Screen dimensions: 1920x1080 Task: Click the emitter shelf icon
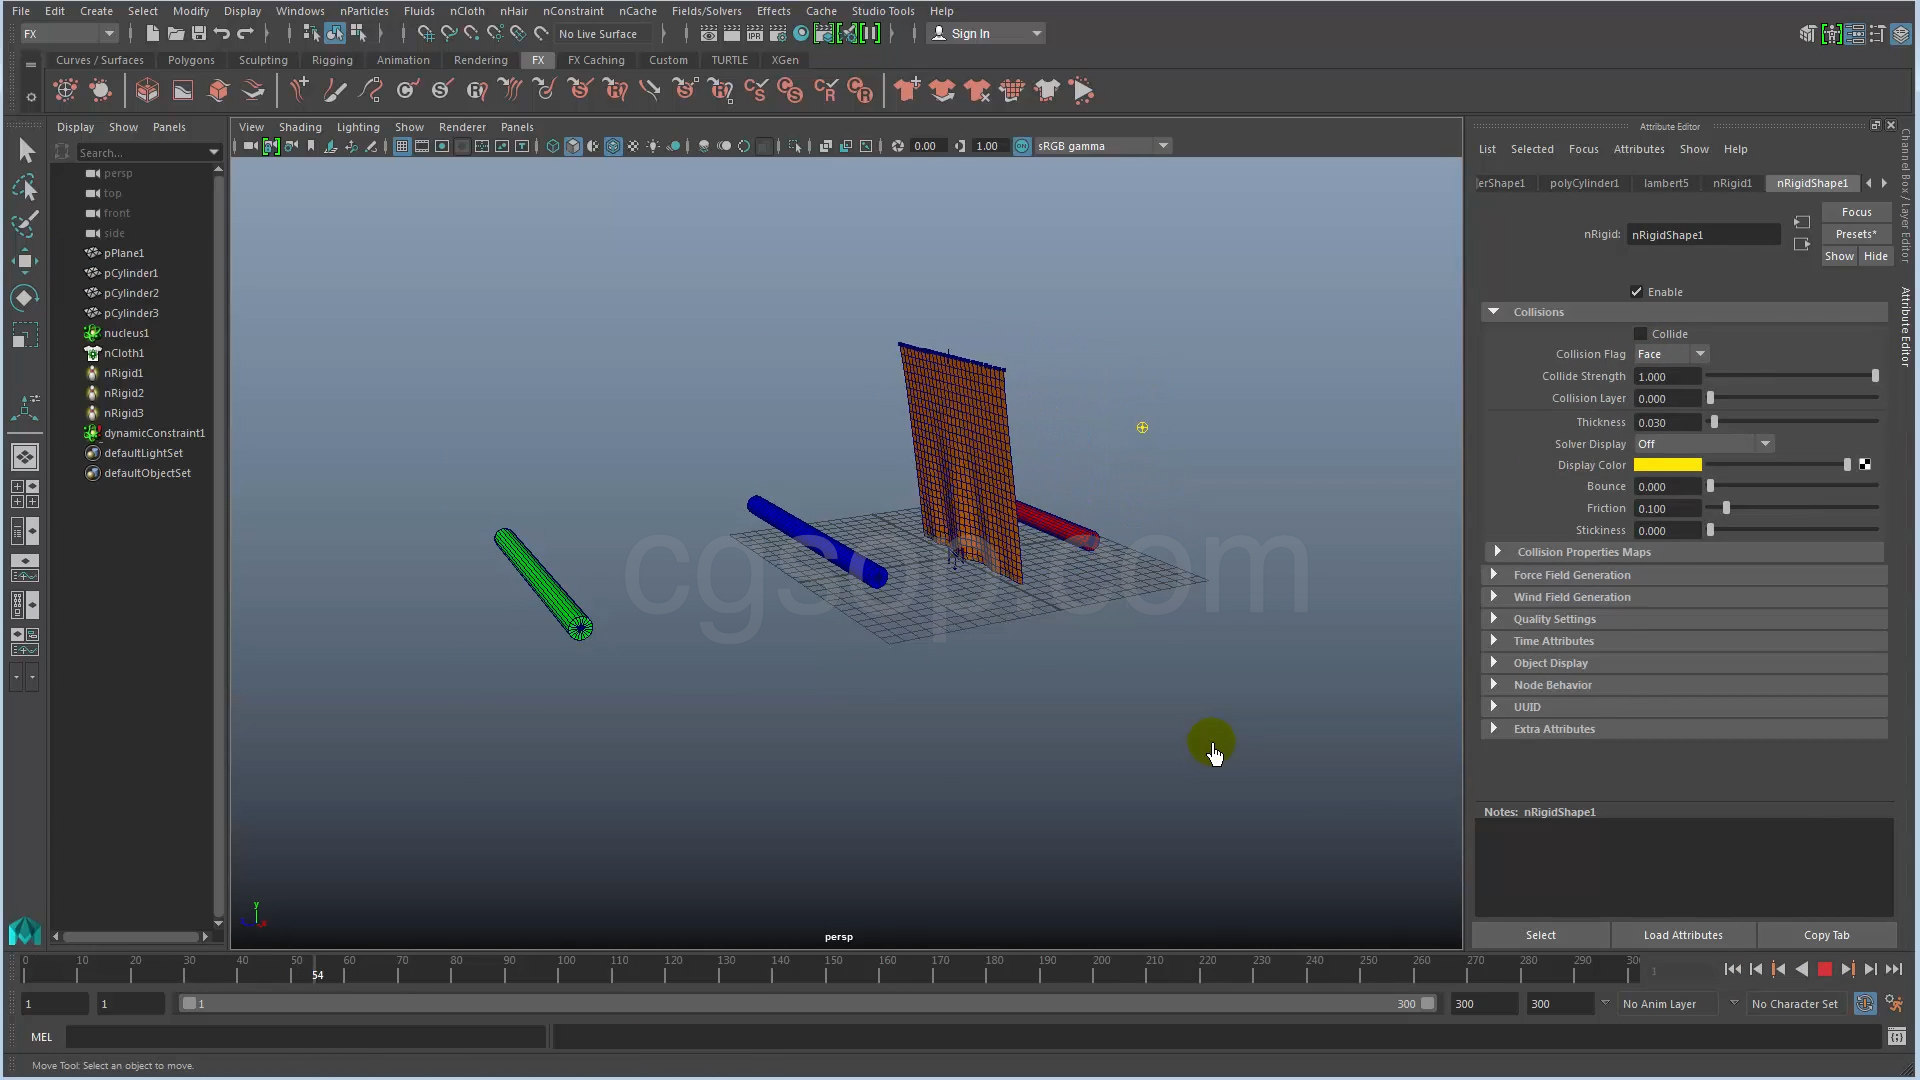pos(66,91)
